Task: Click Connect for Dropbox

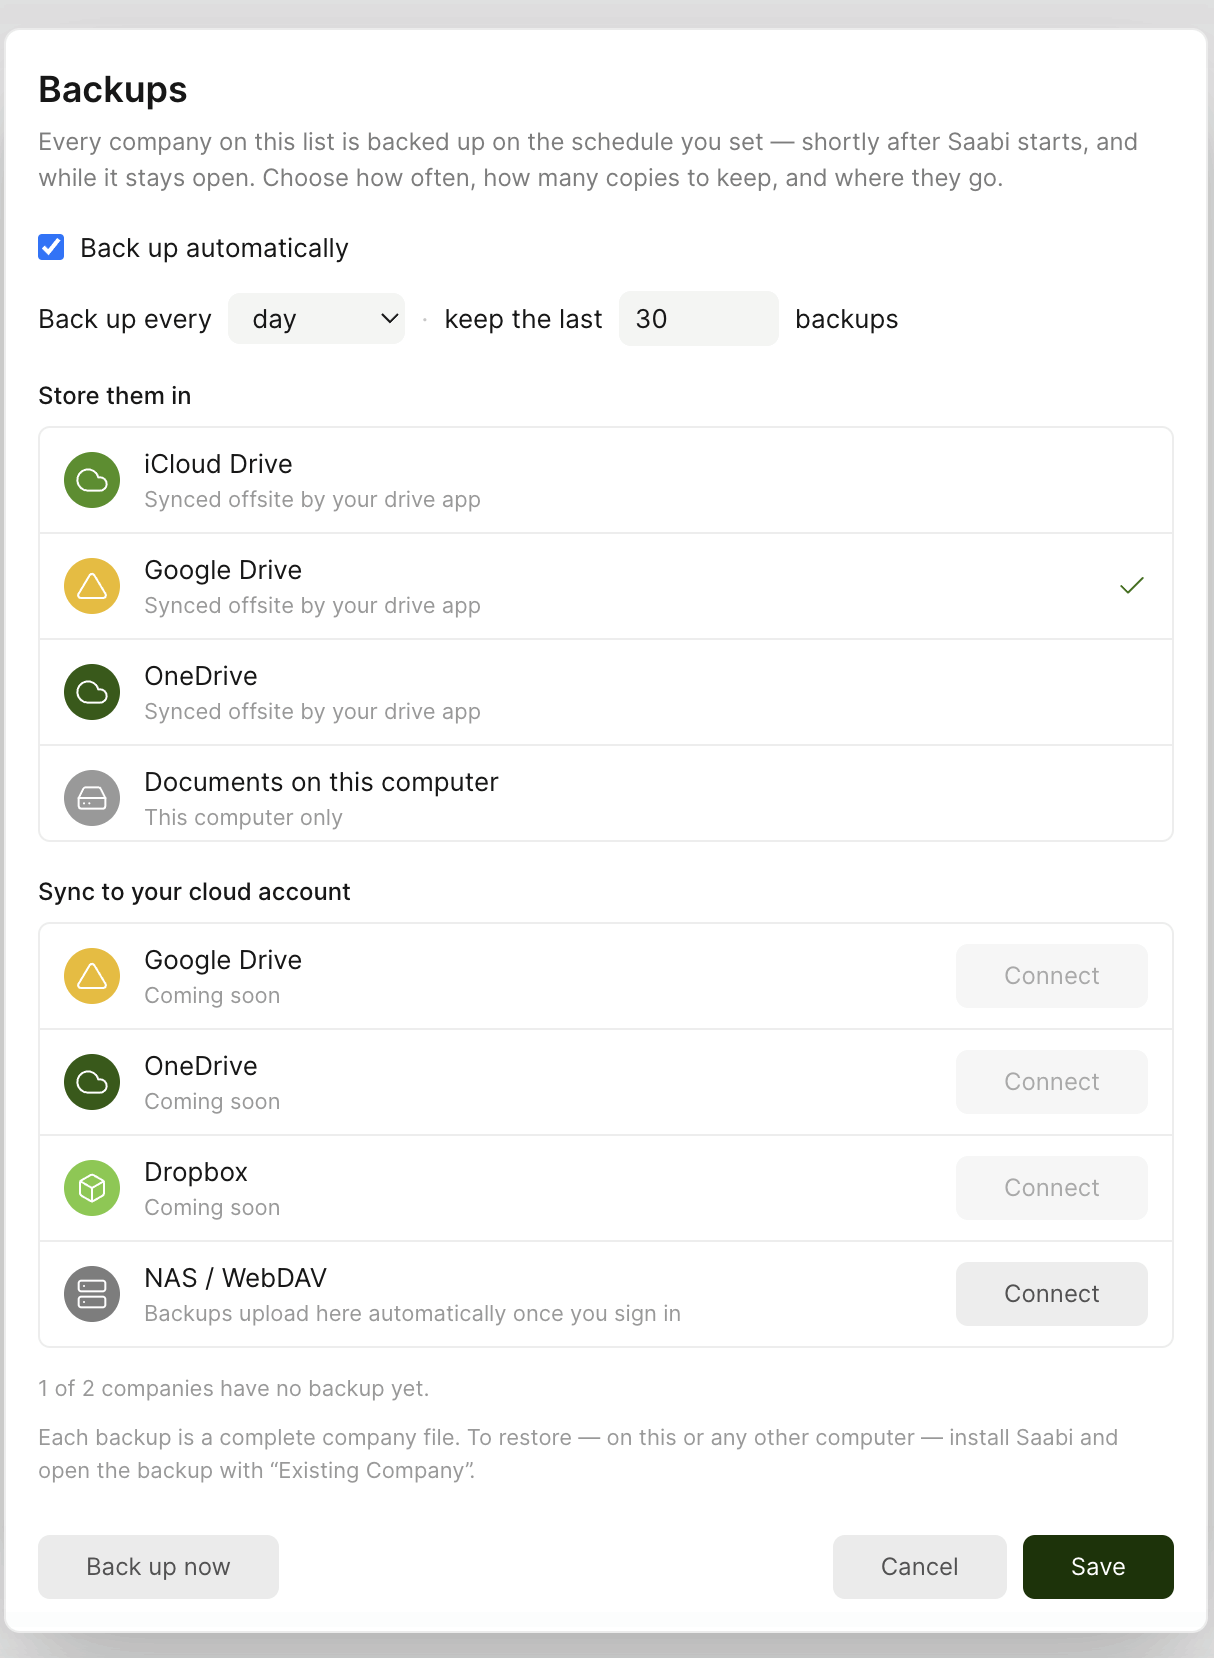Action: [1052, 1188]
